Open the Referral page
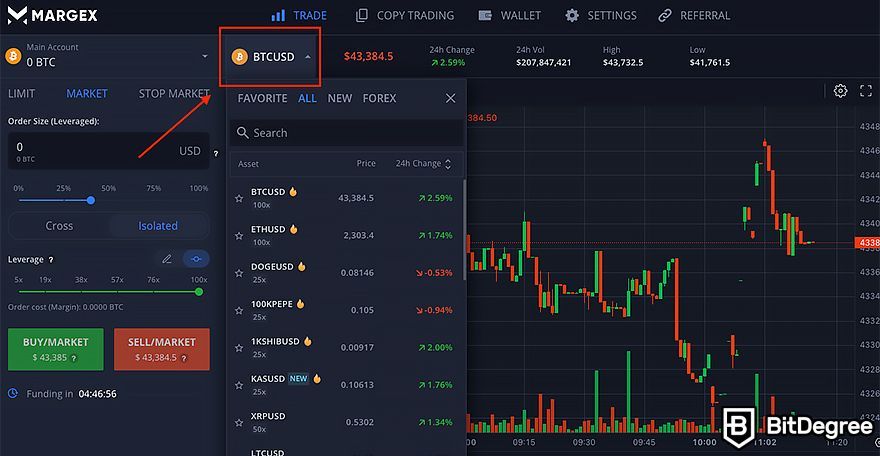Screen dimensions: 880x456 click(x=694, y=15)
